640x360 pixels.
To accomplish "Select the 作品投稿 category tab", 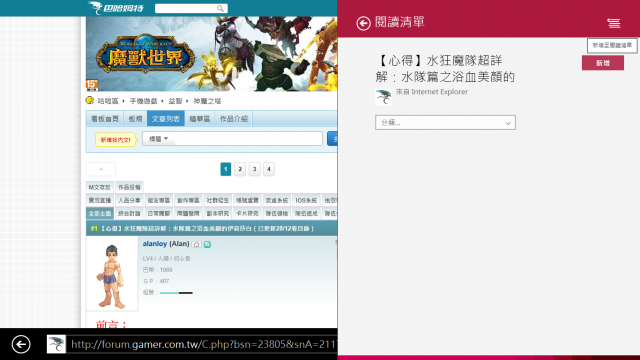I will (x=129, y=187).
